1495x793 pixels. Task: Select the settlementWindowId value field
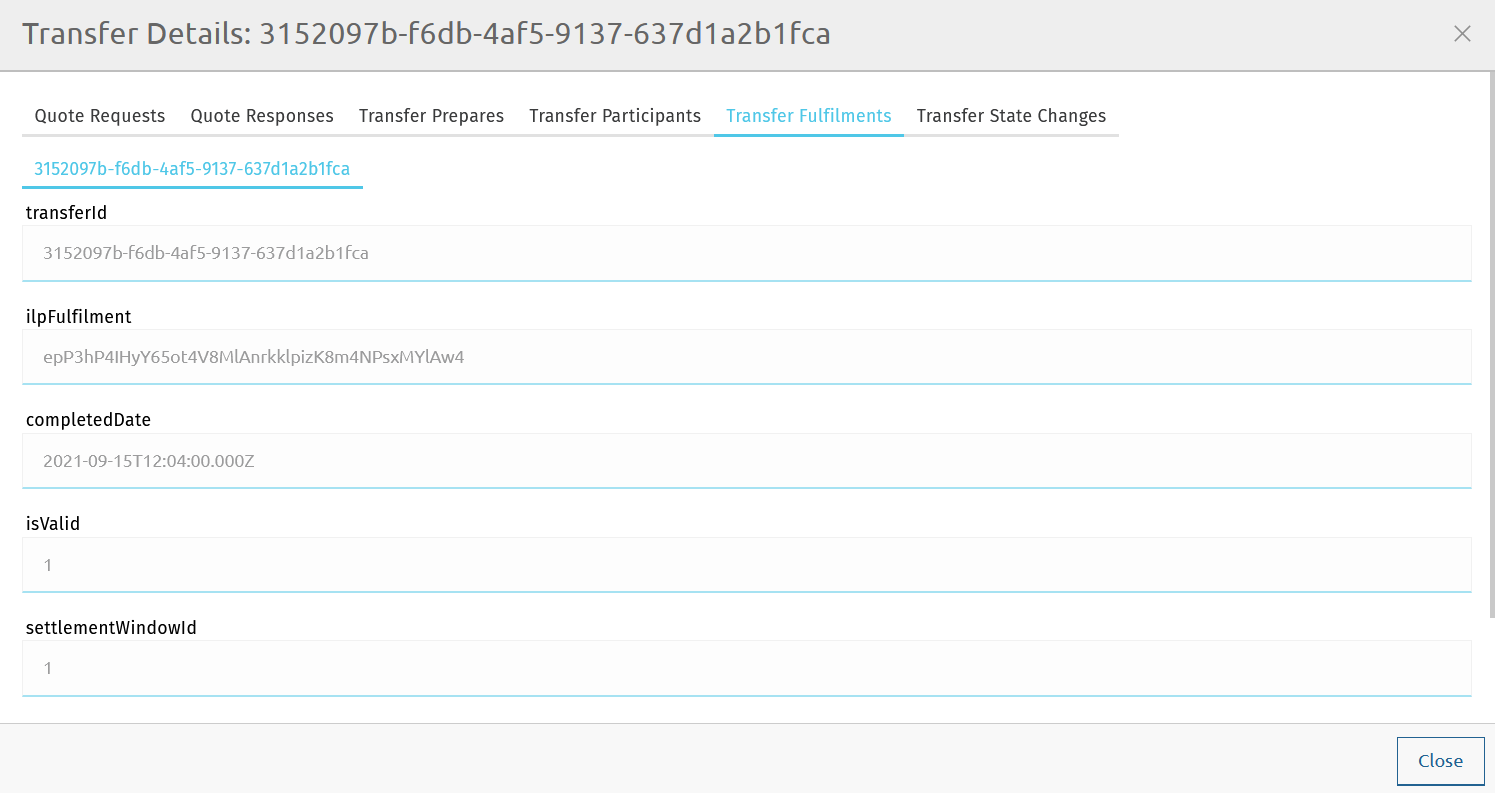pos(746,668)
